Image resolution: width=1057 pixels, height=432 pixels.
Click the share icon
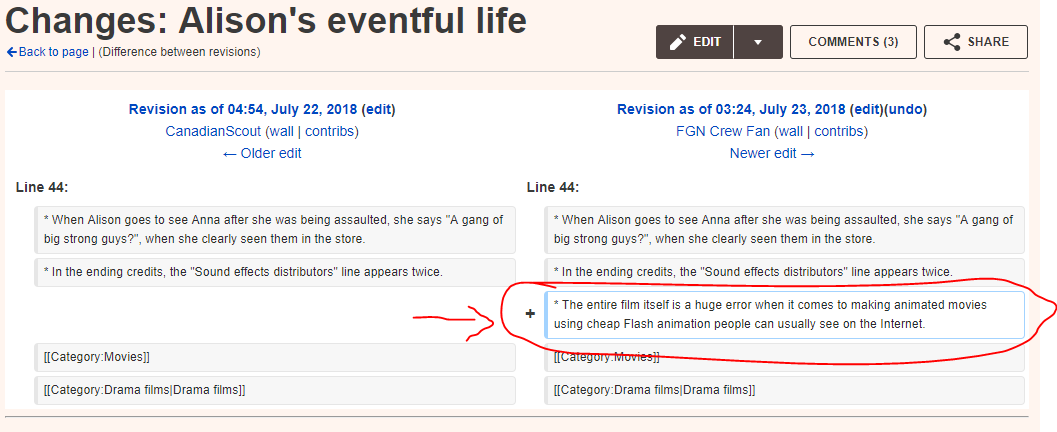coord(952,42)
